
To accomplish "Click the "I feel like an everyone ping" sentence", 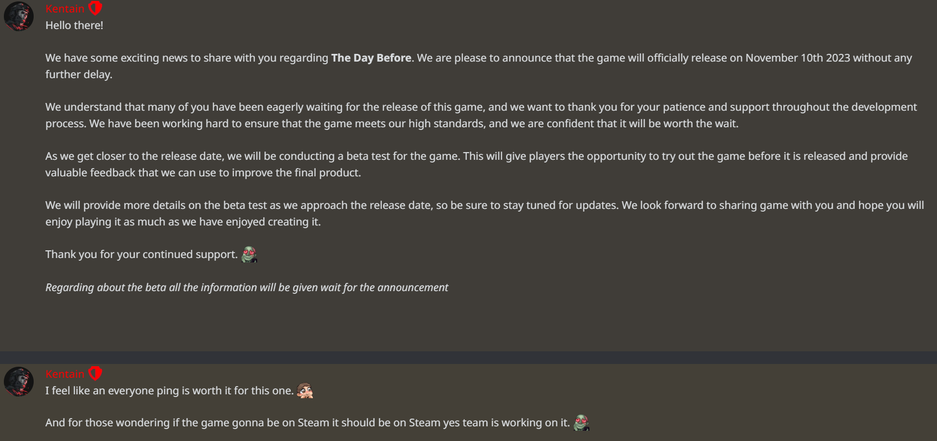I will (169, 390).
